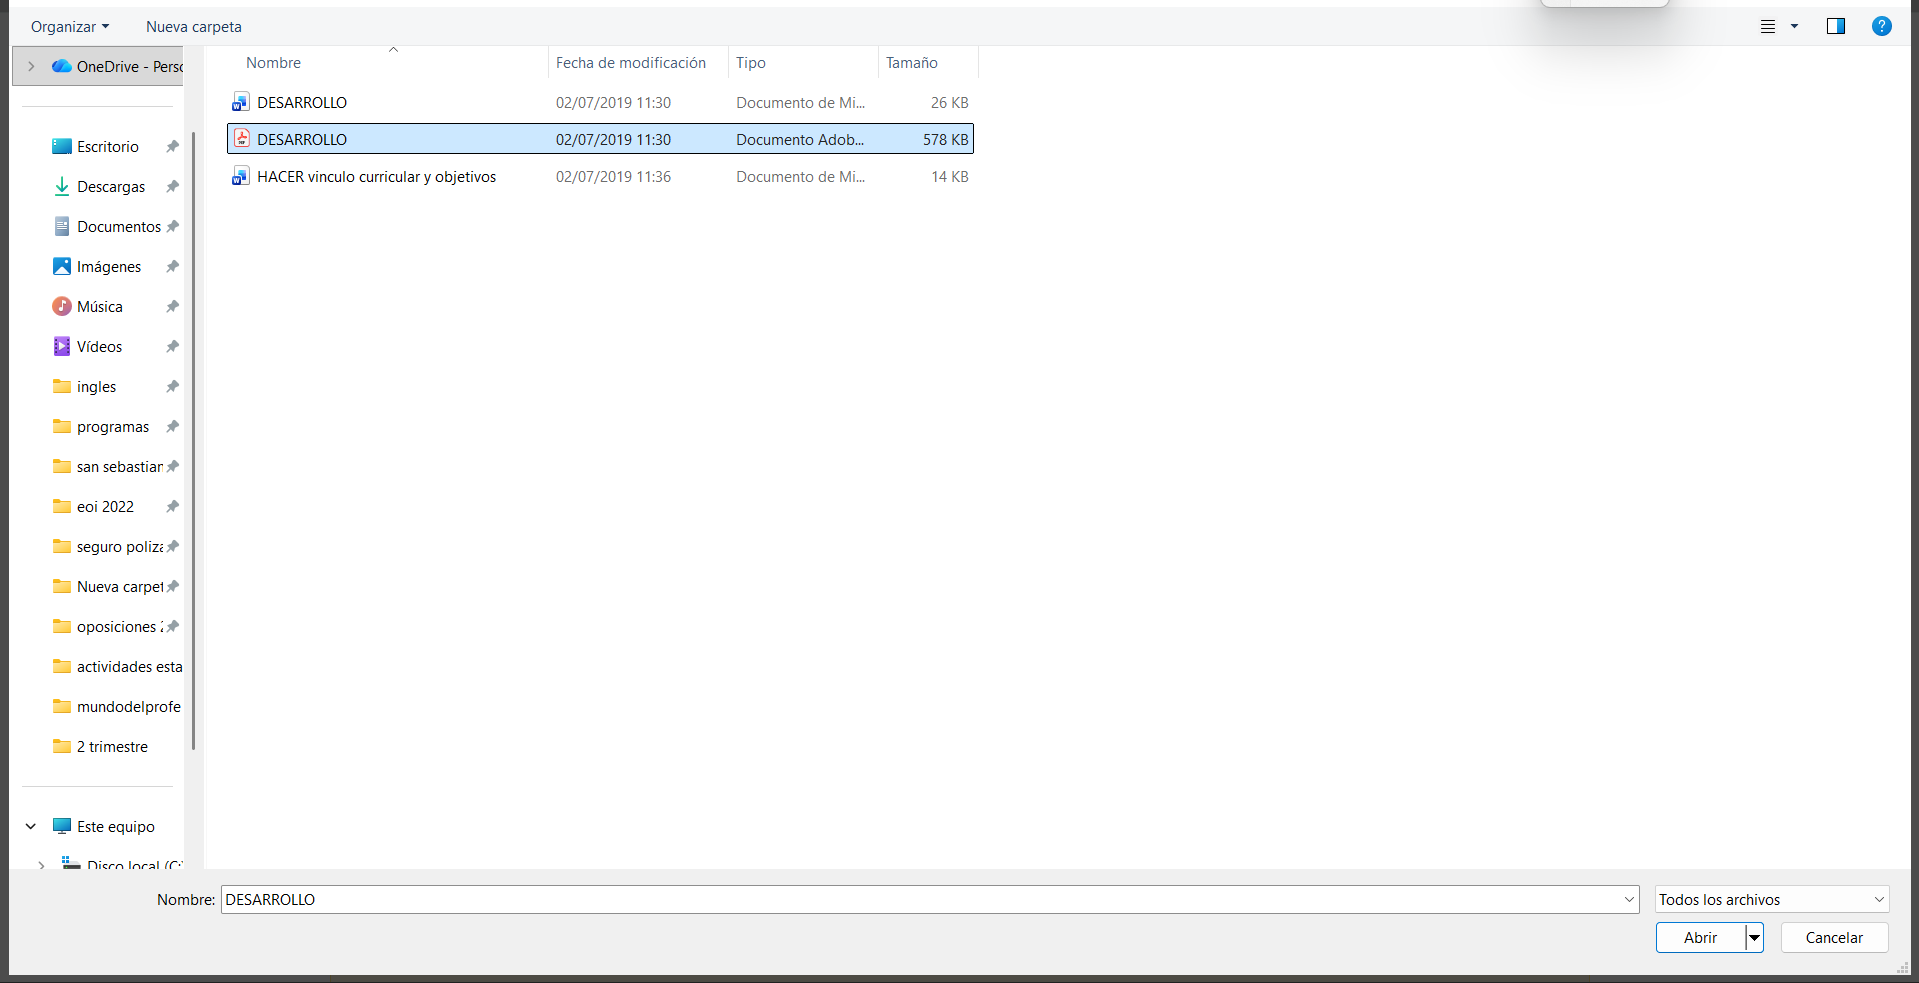Viewport: 1919px width, 983px height.
Task: Collapse the Este equipo tree node
Action: (31, 827)
